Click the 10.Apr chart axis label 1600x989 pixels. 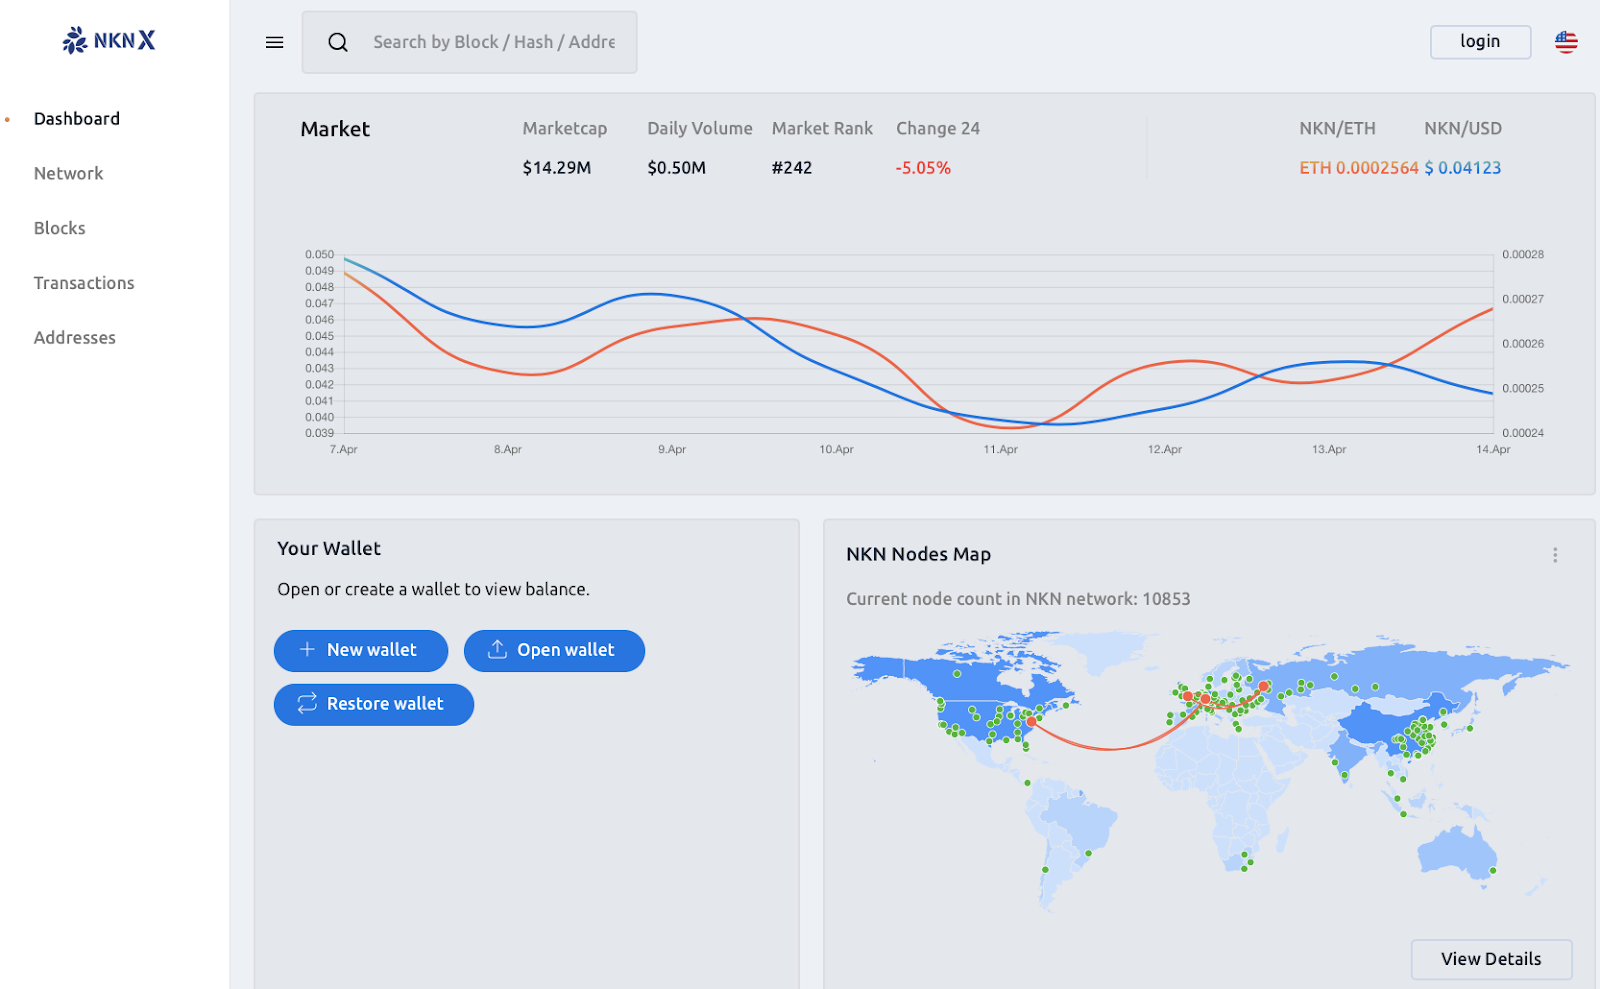click(836, 450)
